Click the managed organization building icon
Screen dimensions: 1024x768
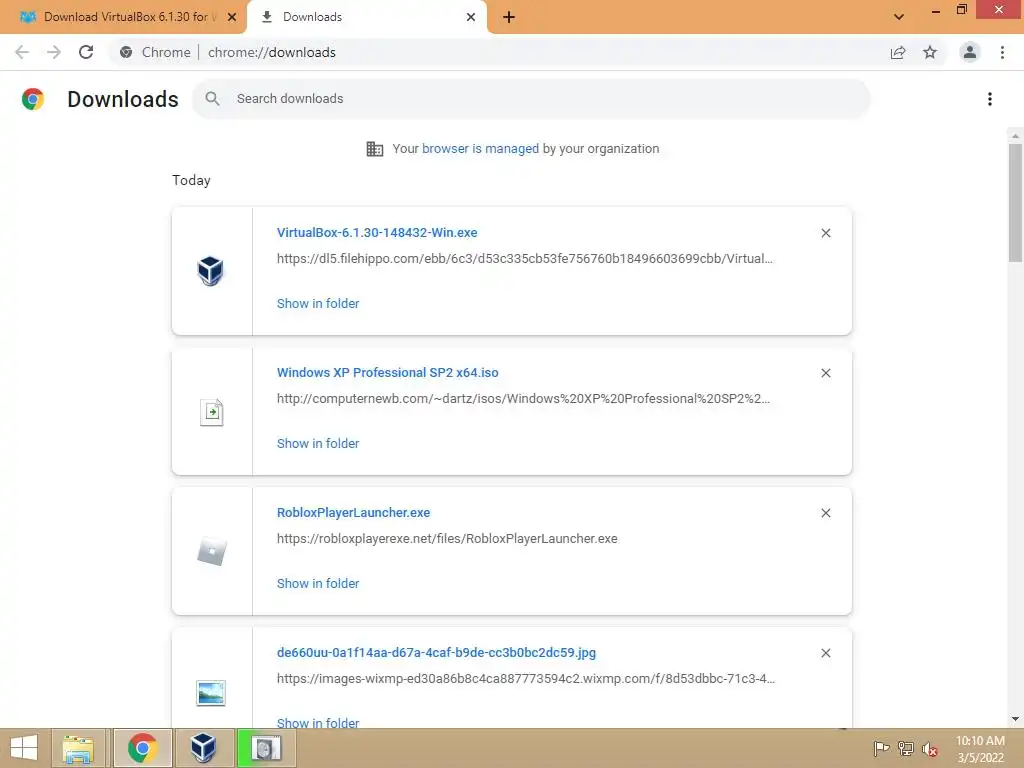click(375, 149)
